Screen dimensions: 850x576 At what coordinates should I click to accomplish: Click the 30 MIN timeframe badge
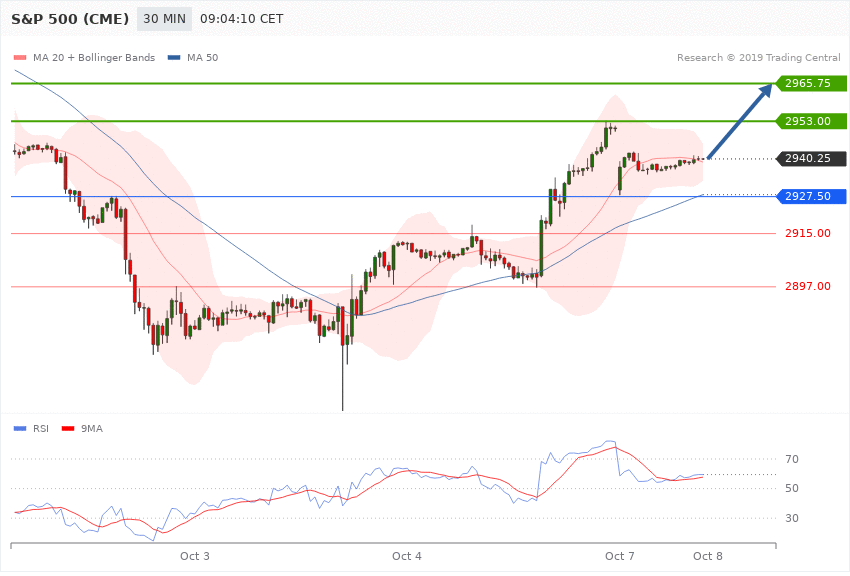pos(164,19)
